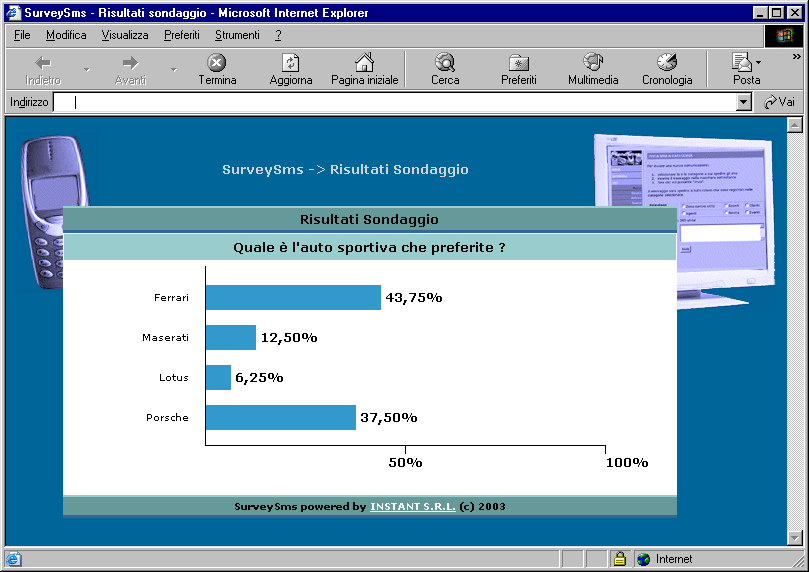Click the padlock security icon in status bar
The height and width of the screenshot is (572, 809).
coord(620,559)
